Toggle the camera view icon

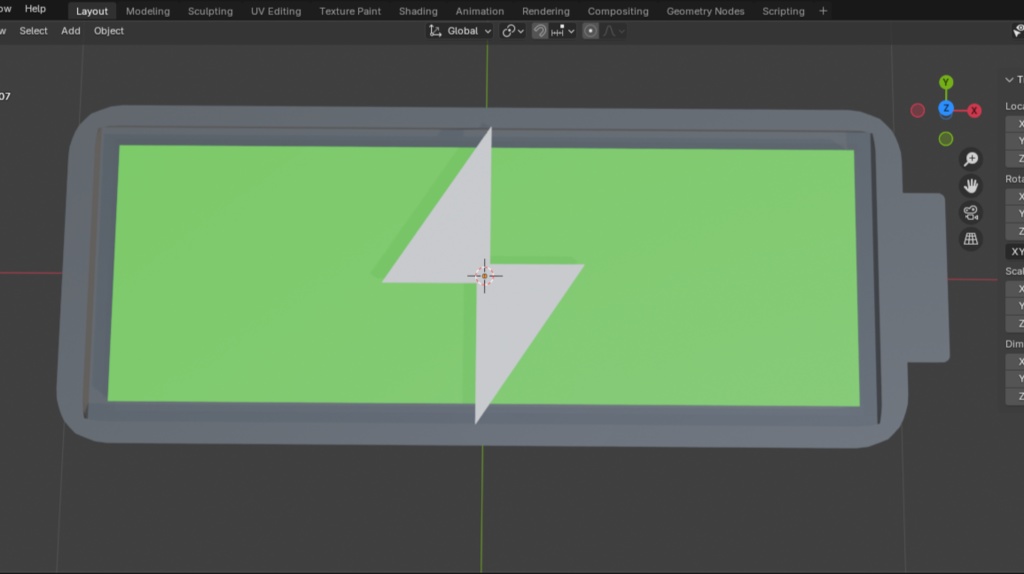(971, 212)
